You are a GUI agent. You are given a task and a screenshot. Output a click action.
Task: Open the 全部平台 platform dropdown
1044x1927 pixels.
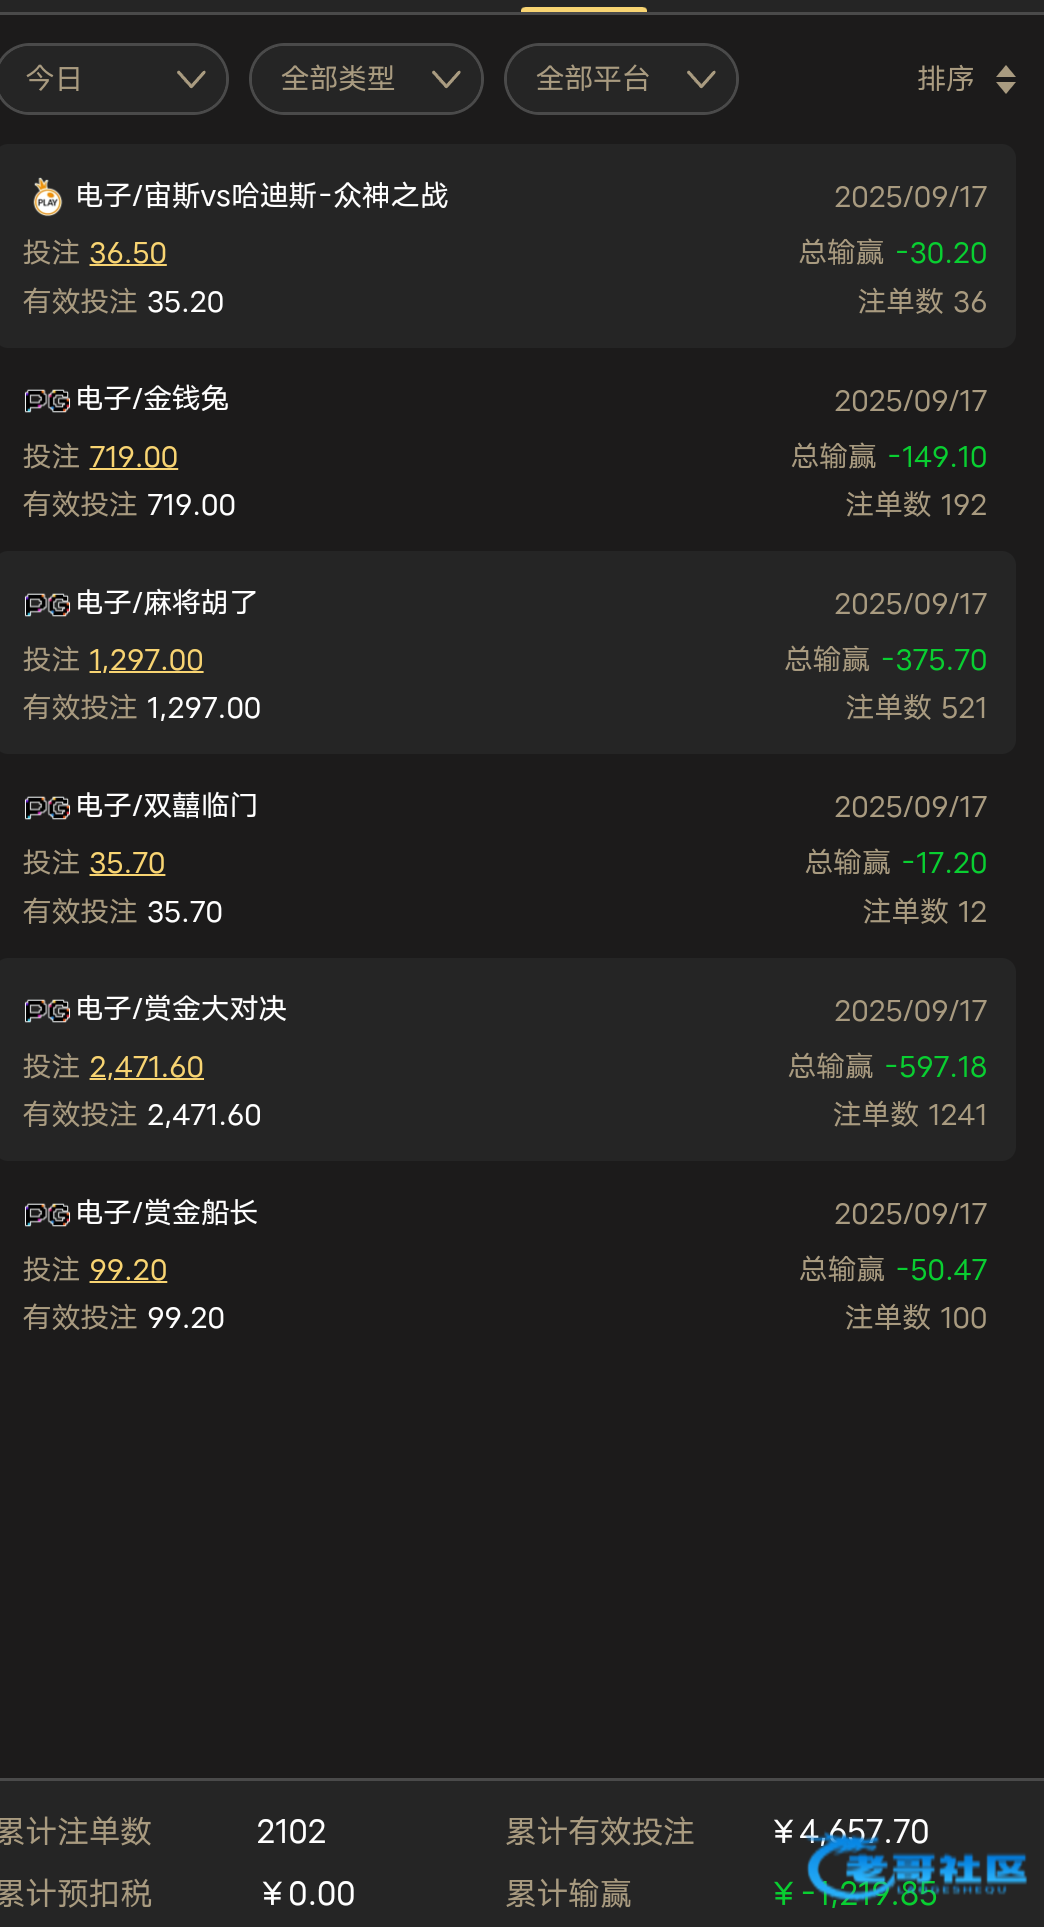[621, 79]
